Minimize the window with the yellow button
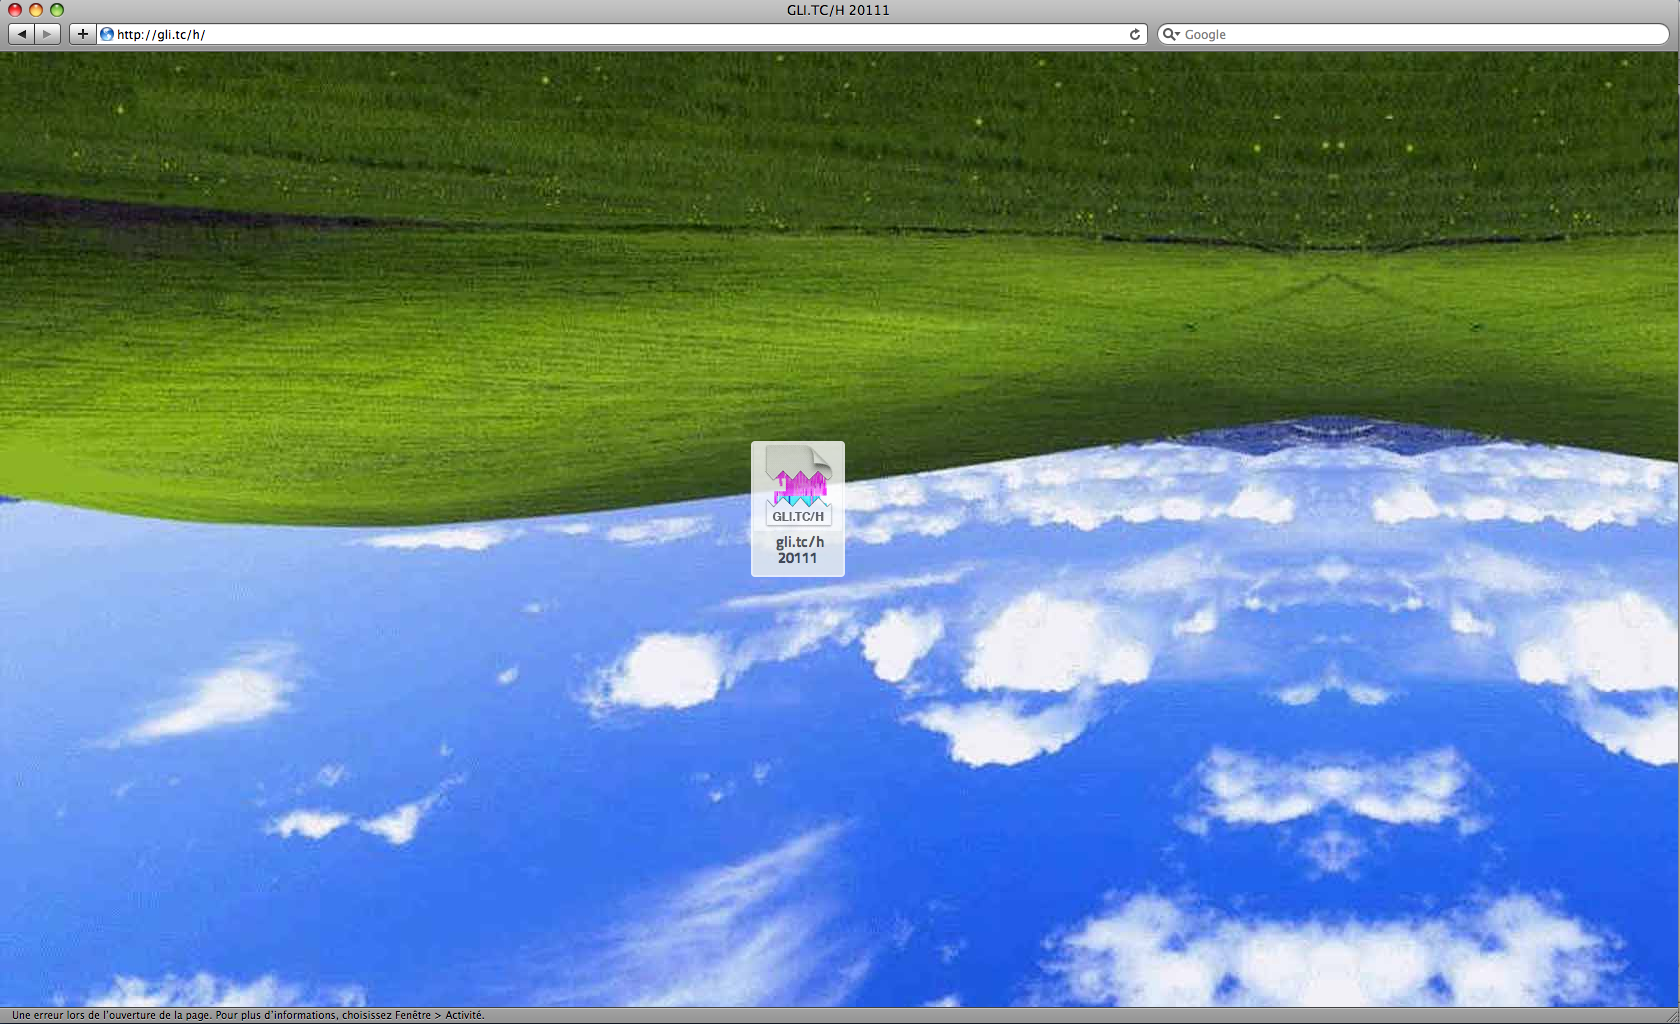Screen dimensions: 1680x1024 click(36, 10)
